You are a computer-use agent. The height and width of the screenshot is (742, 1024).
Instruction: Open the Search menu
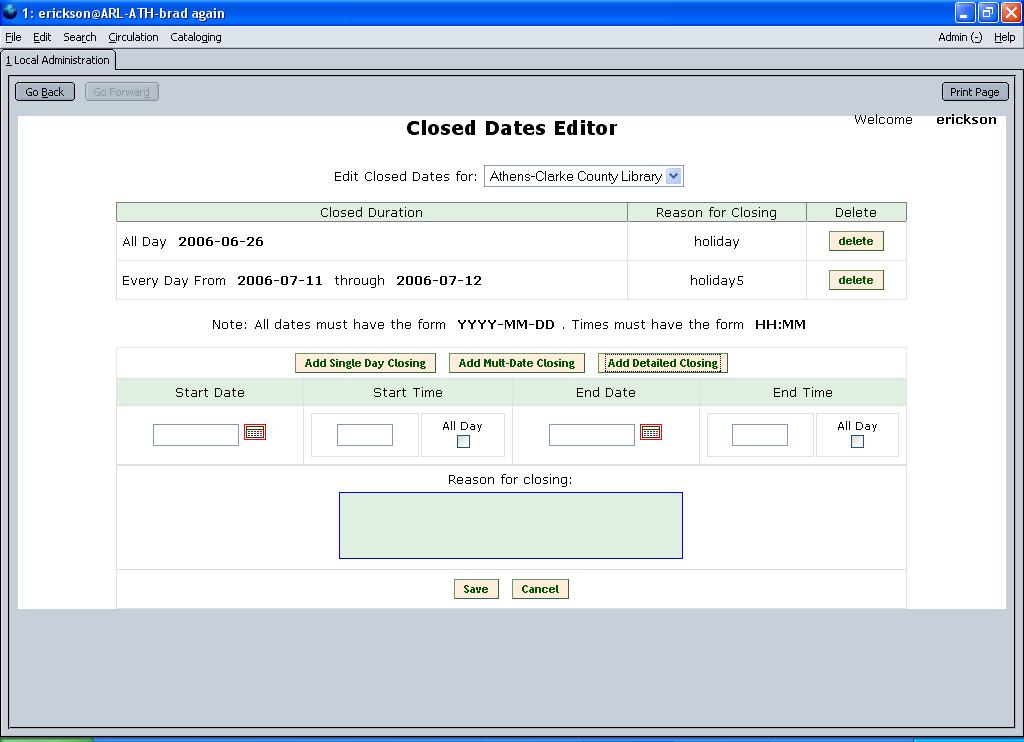(80, 37)
